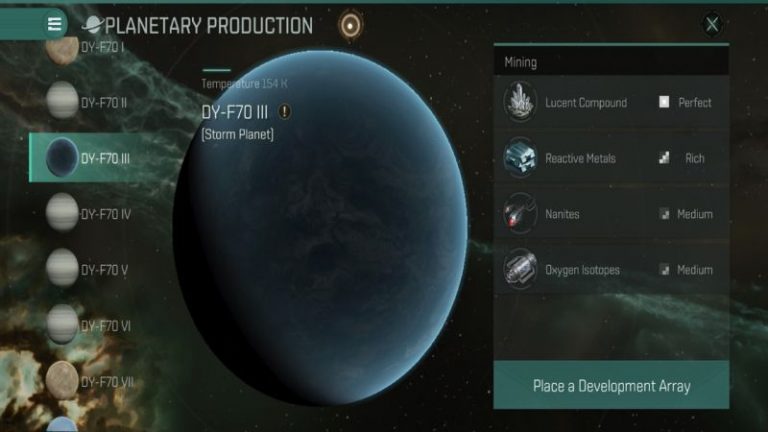Screen dimensions: 768x432
Task: Click the Saturn planet logo icon
Action: pos(92,24)
